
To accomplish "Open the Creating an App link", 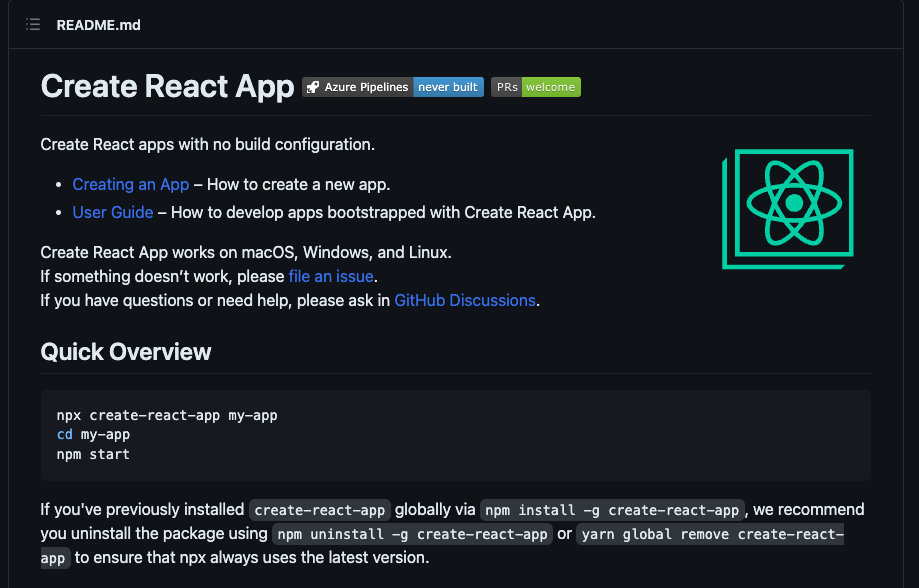I will pyautogui.click(x=131, y=184).
